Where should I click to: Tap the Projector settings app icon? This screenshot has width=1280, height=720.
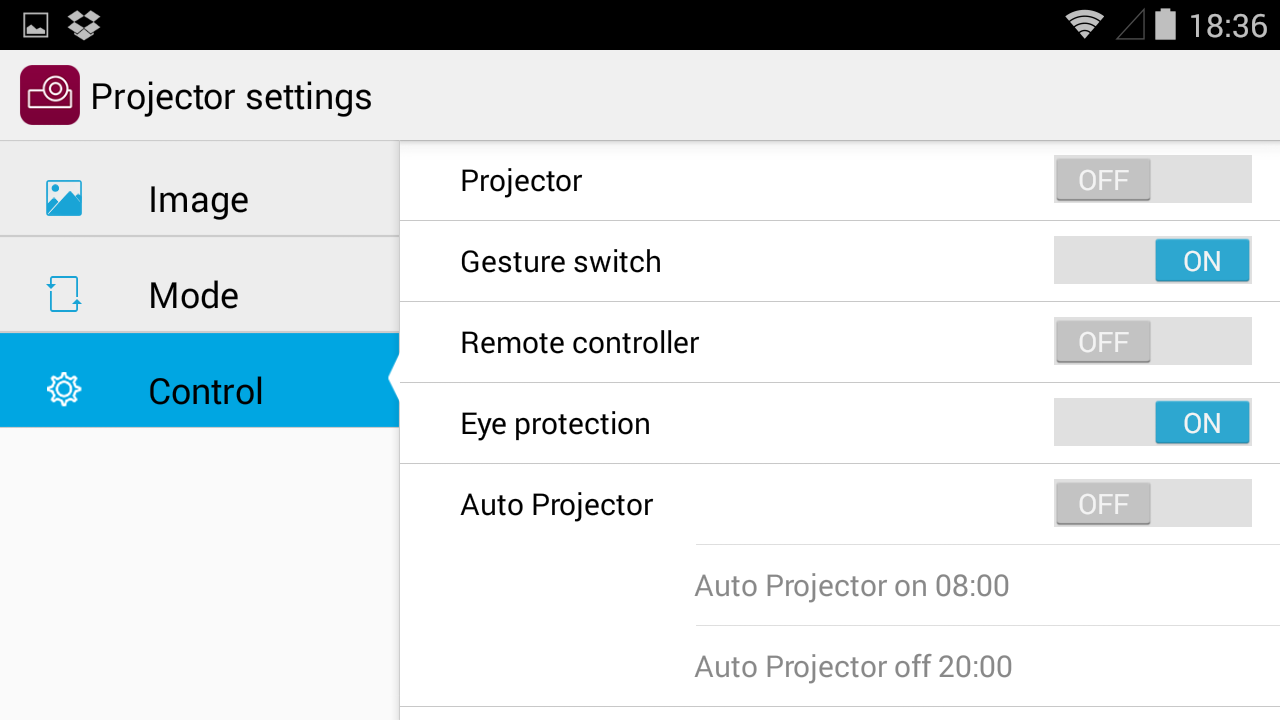coord(50,95)
